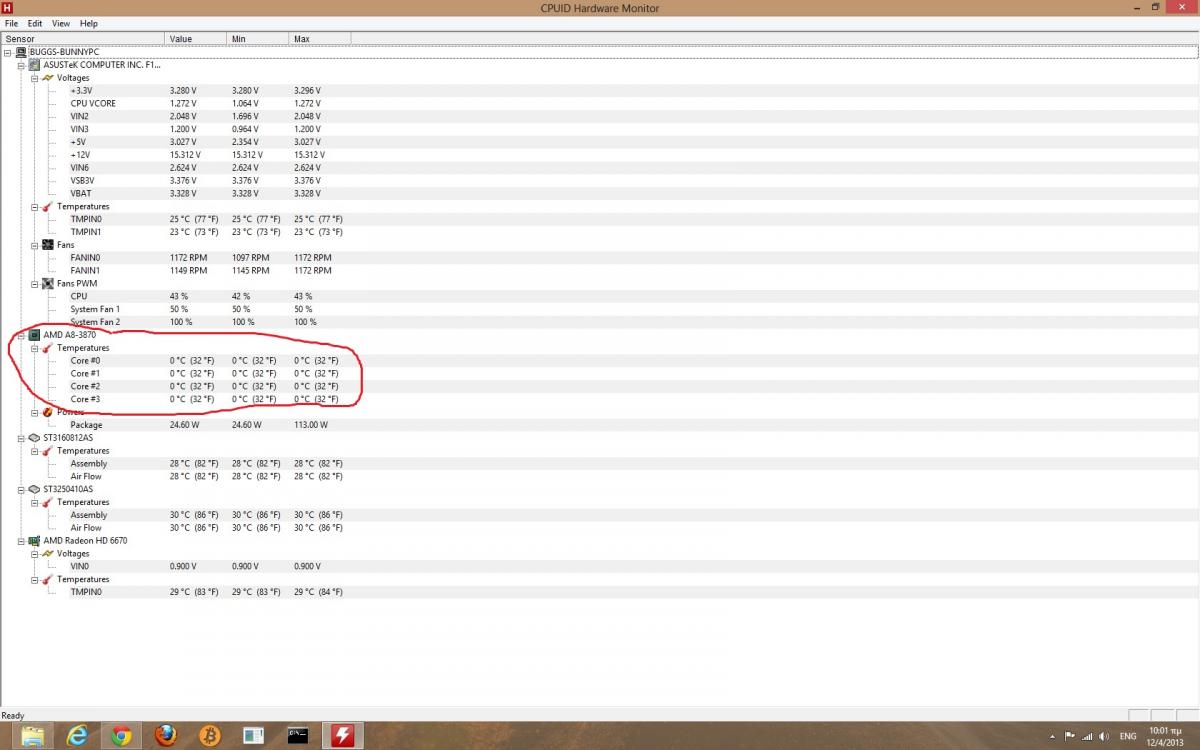Click the 1097 RPM min value
Viewport: 1200px width, 750px height.
tap(250, 258)
